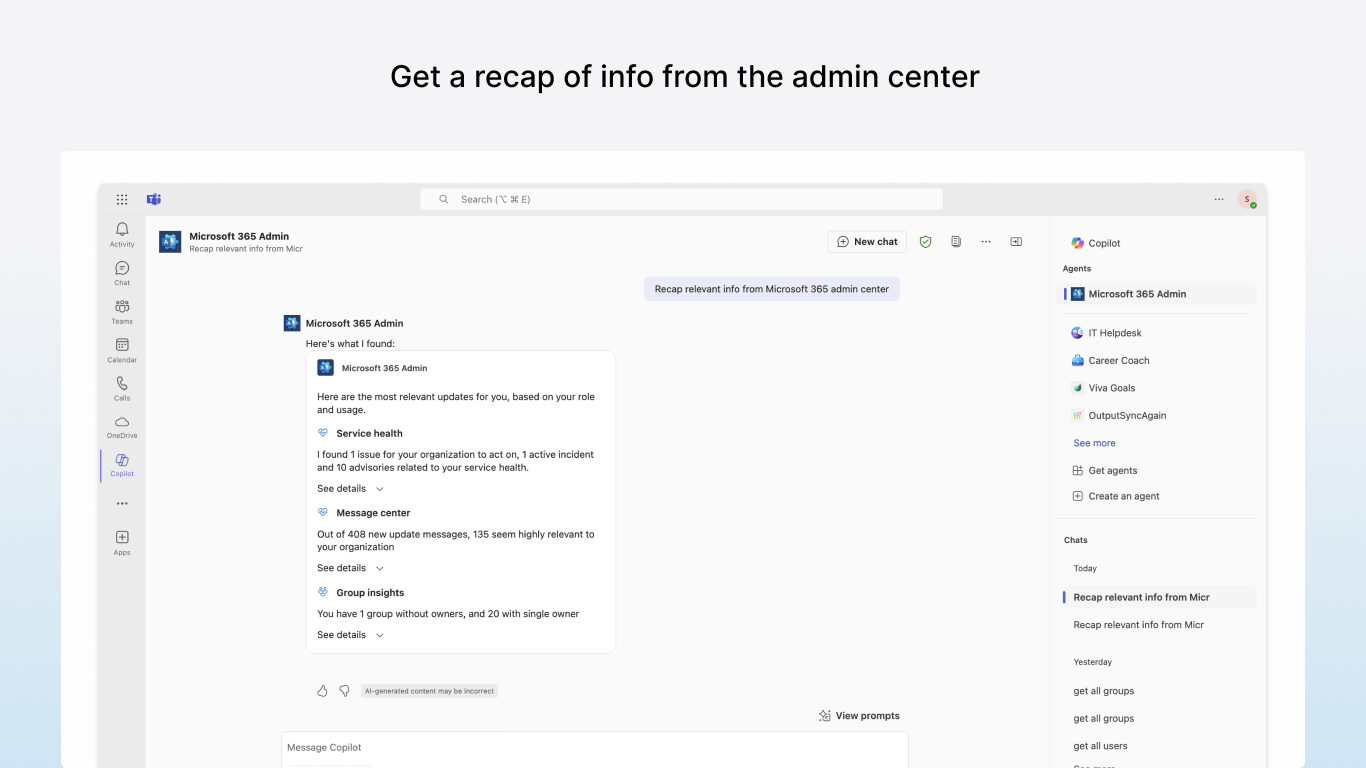Open the Calls app
The image size is (1366, 768).
[122, 388]
